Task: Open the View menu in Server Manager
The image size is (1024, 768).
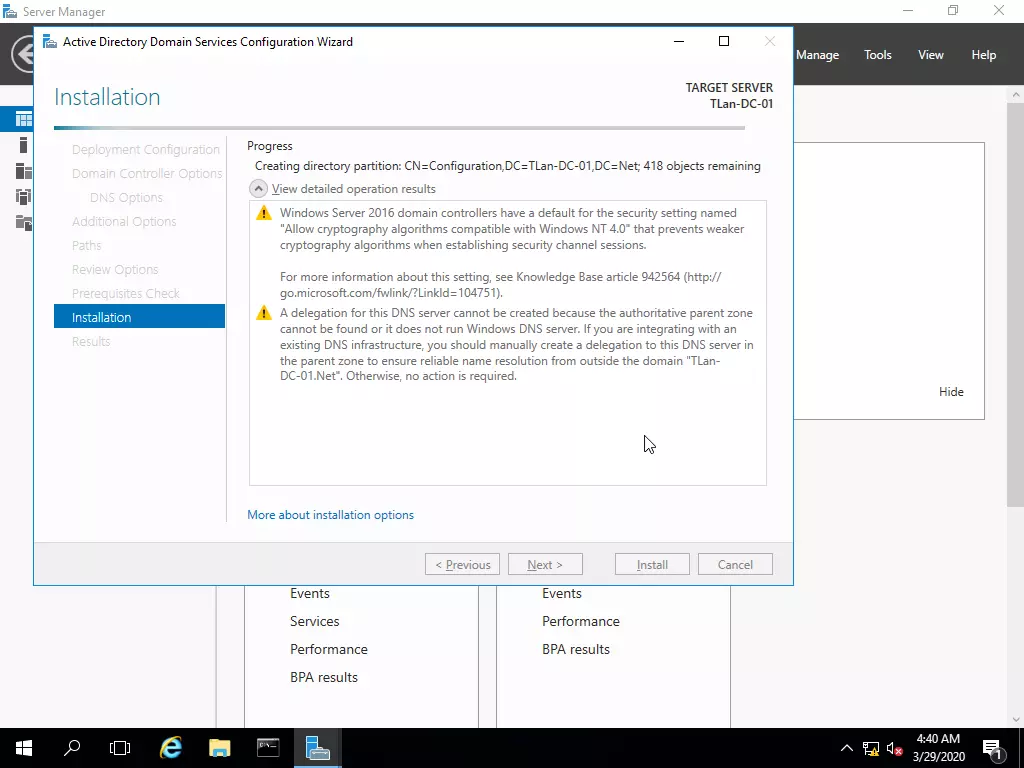Action: [931, 55]
